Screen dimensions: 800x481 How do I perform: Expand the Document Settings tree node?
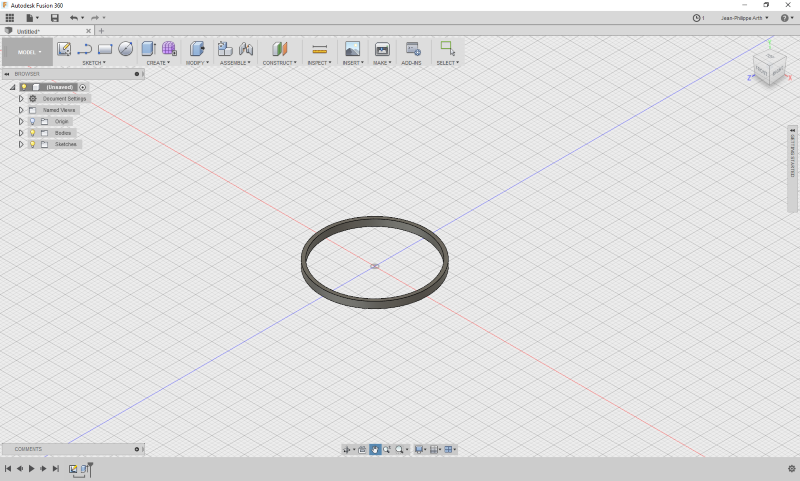tap(20, 99)
